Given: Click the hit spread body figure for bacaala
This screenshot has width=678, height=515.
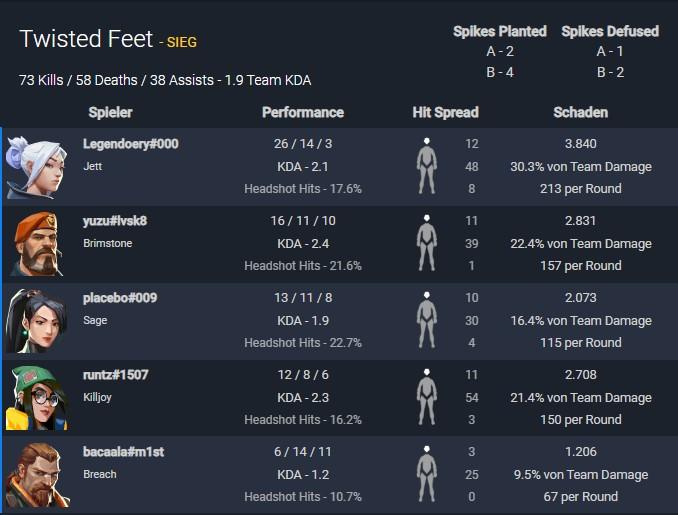Looking at the screenshot, I should [427, 474].
